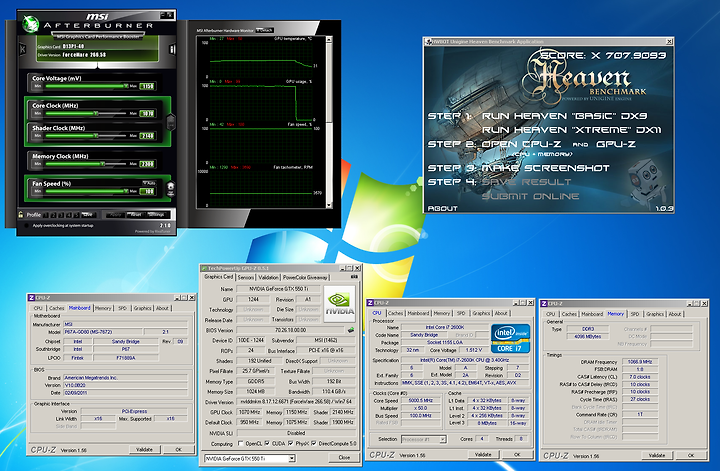The image size is (720, 471).
Task: Select profile slot 3 in Afterburner
Action: coord(61,214)
